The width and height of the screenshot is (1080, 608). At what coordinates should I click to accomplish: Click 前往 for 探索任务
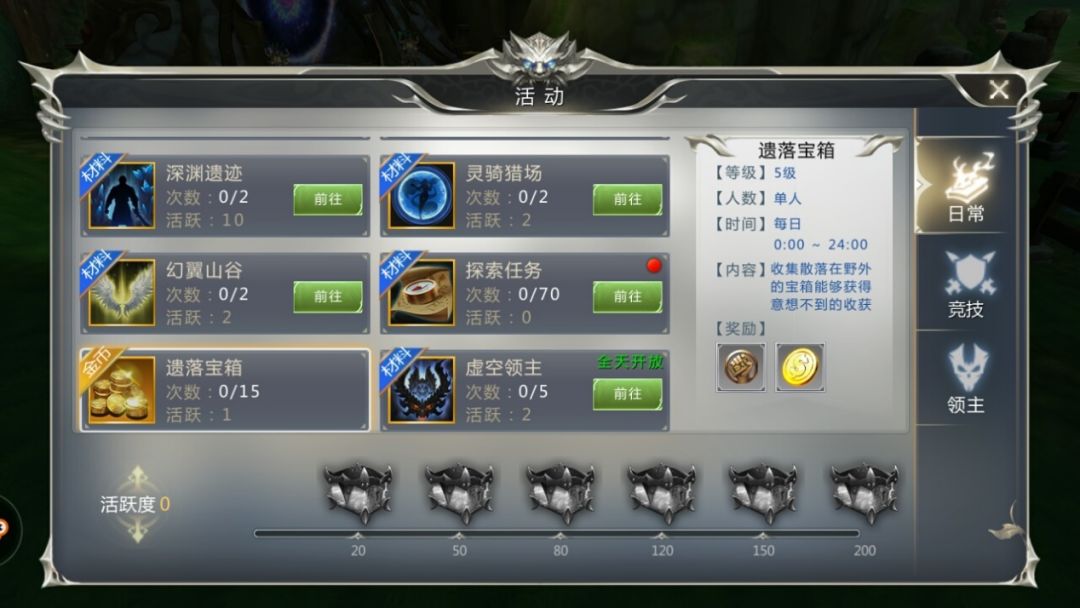tap(627, 296)
